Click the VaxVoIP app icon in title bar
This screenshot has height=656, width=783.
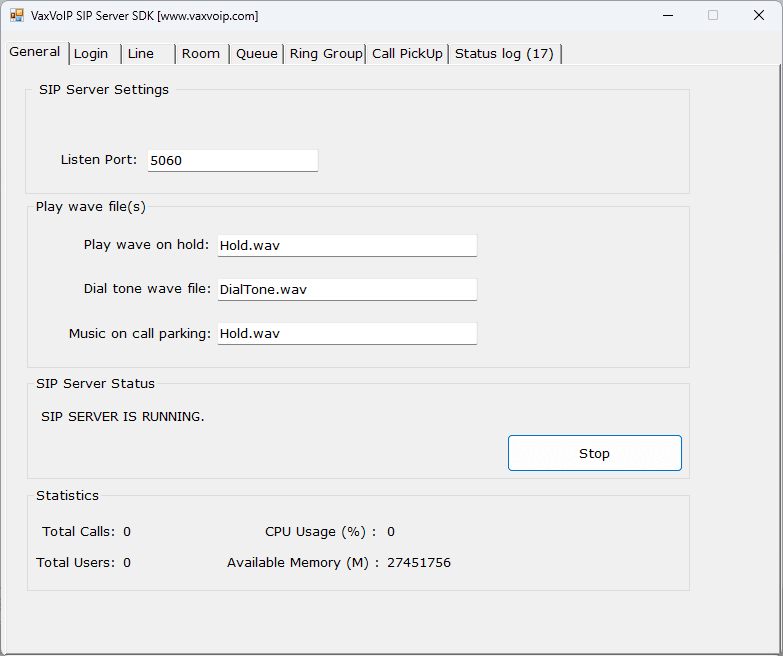pos(16,15)
